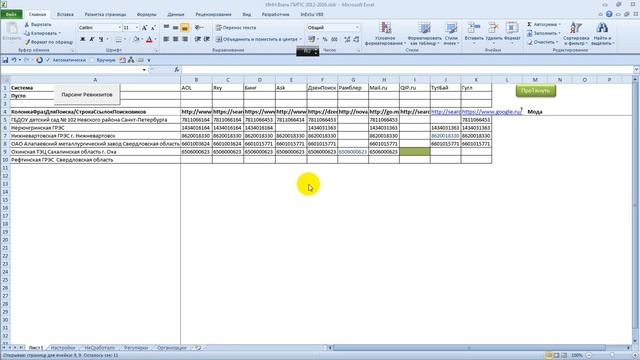Align text to top of cell
The height and width of the screenshot is (360, 640).
[166, 28]
